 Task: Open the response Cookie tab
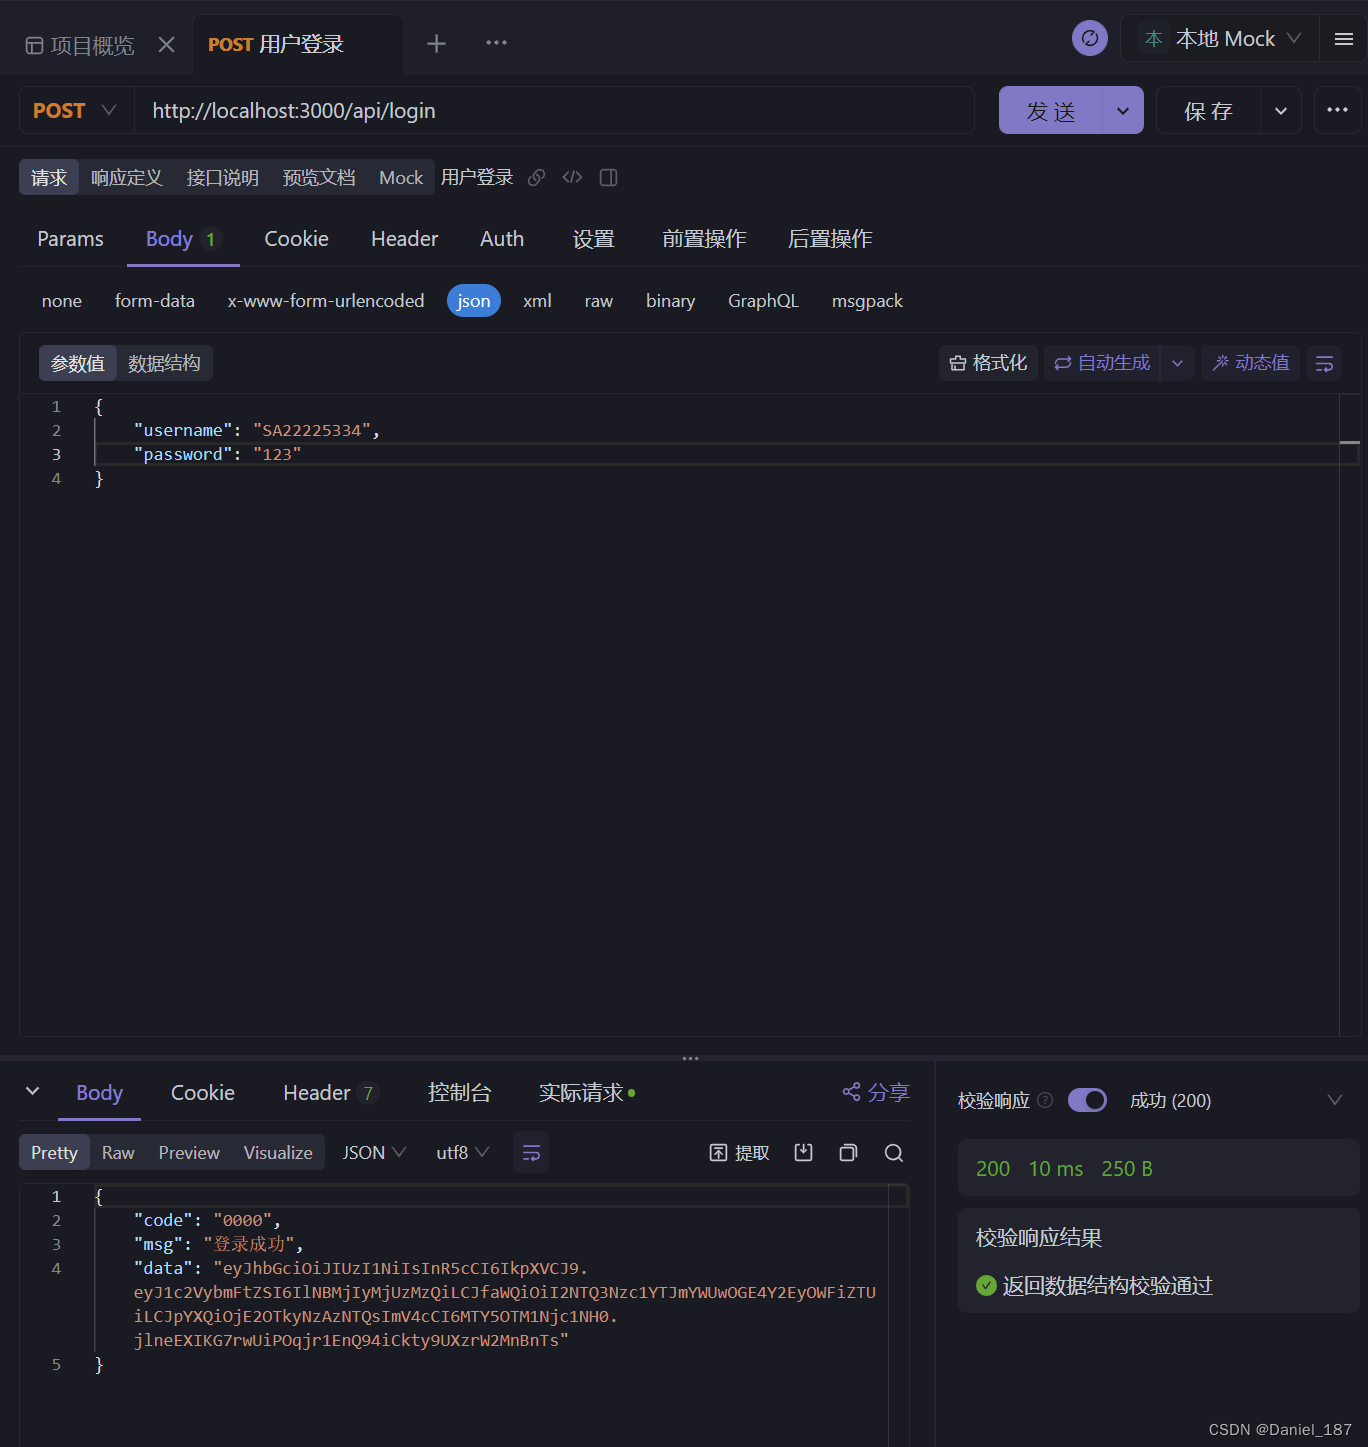pos(203,1093)
